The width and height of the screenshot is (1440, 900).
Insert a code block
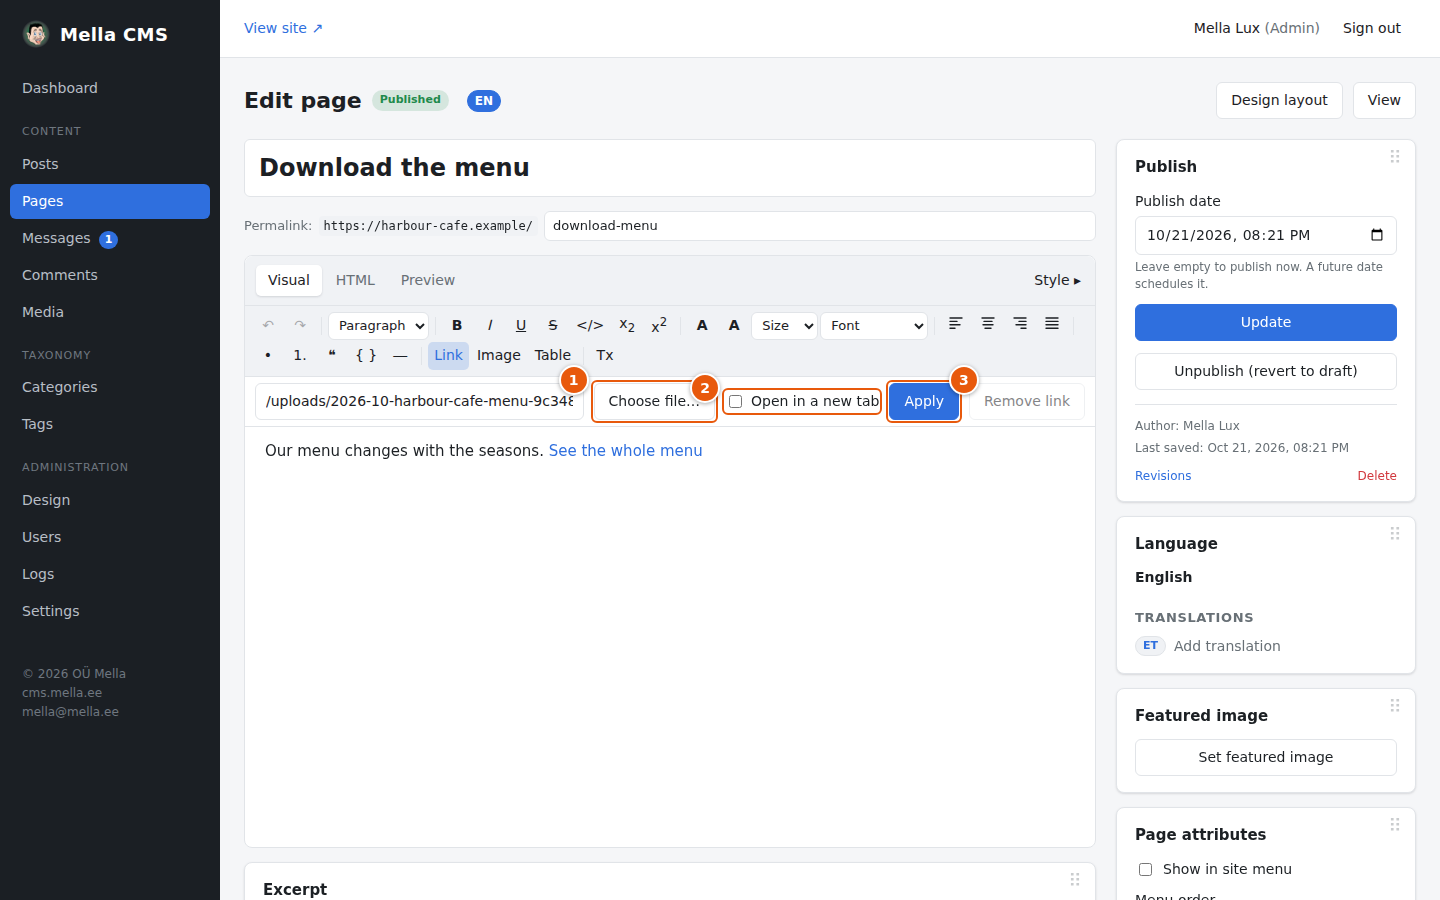click(366, 355)
